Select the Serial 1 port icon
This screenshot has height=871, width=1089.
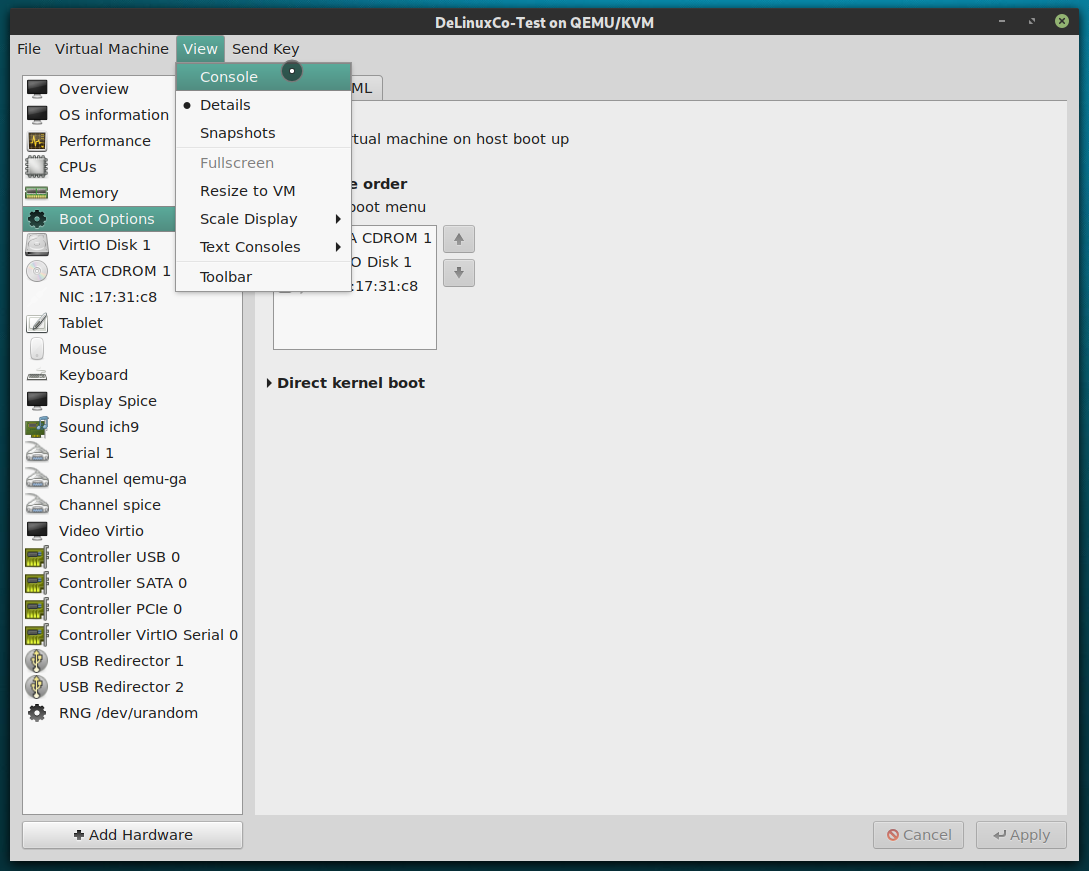(x=37, y=453)
